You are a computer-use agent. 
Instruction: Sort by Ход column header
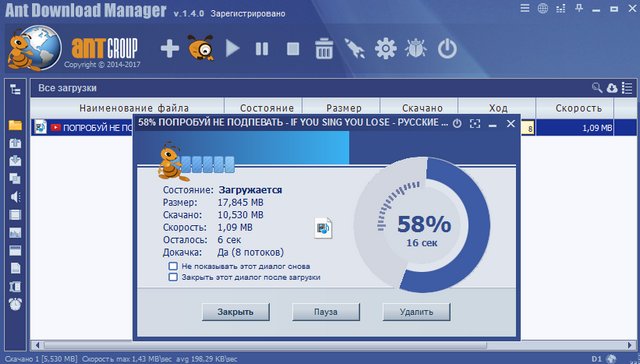[x=497, y=108]
